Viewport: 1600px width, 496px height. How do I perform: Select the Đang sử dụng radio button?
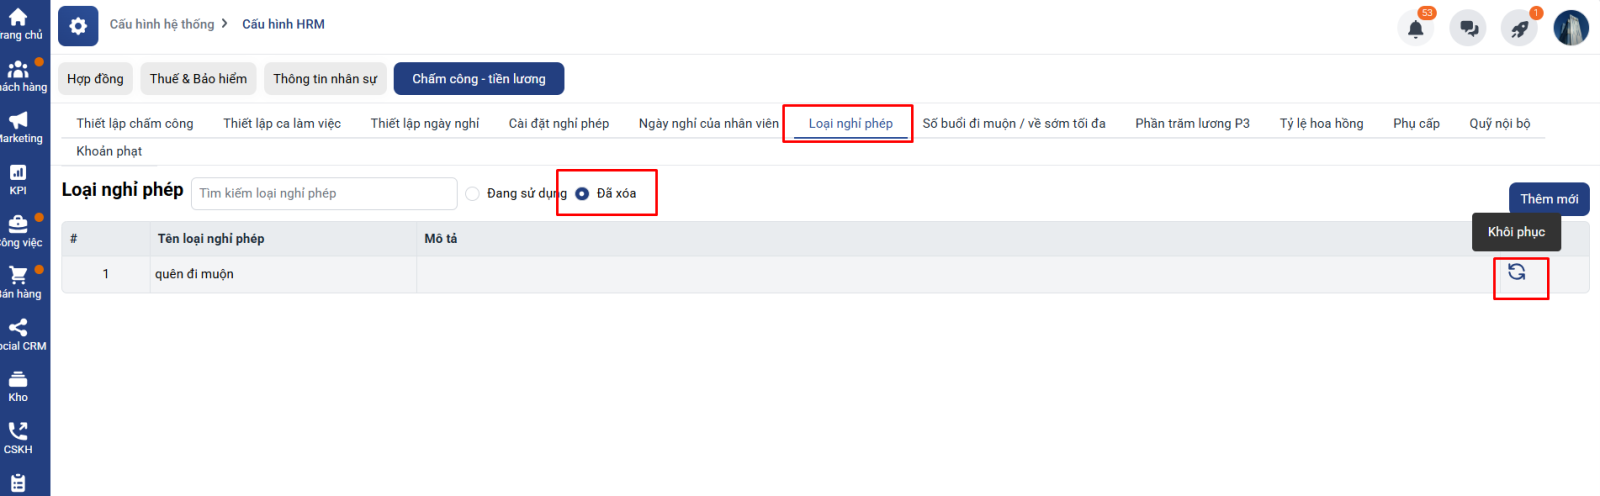473,194
